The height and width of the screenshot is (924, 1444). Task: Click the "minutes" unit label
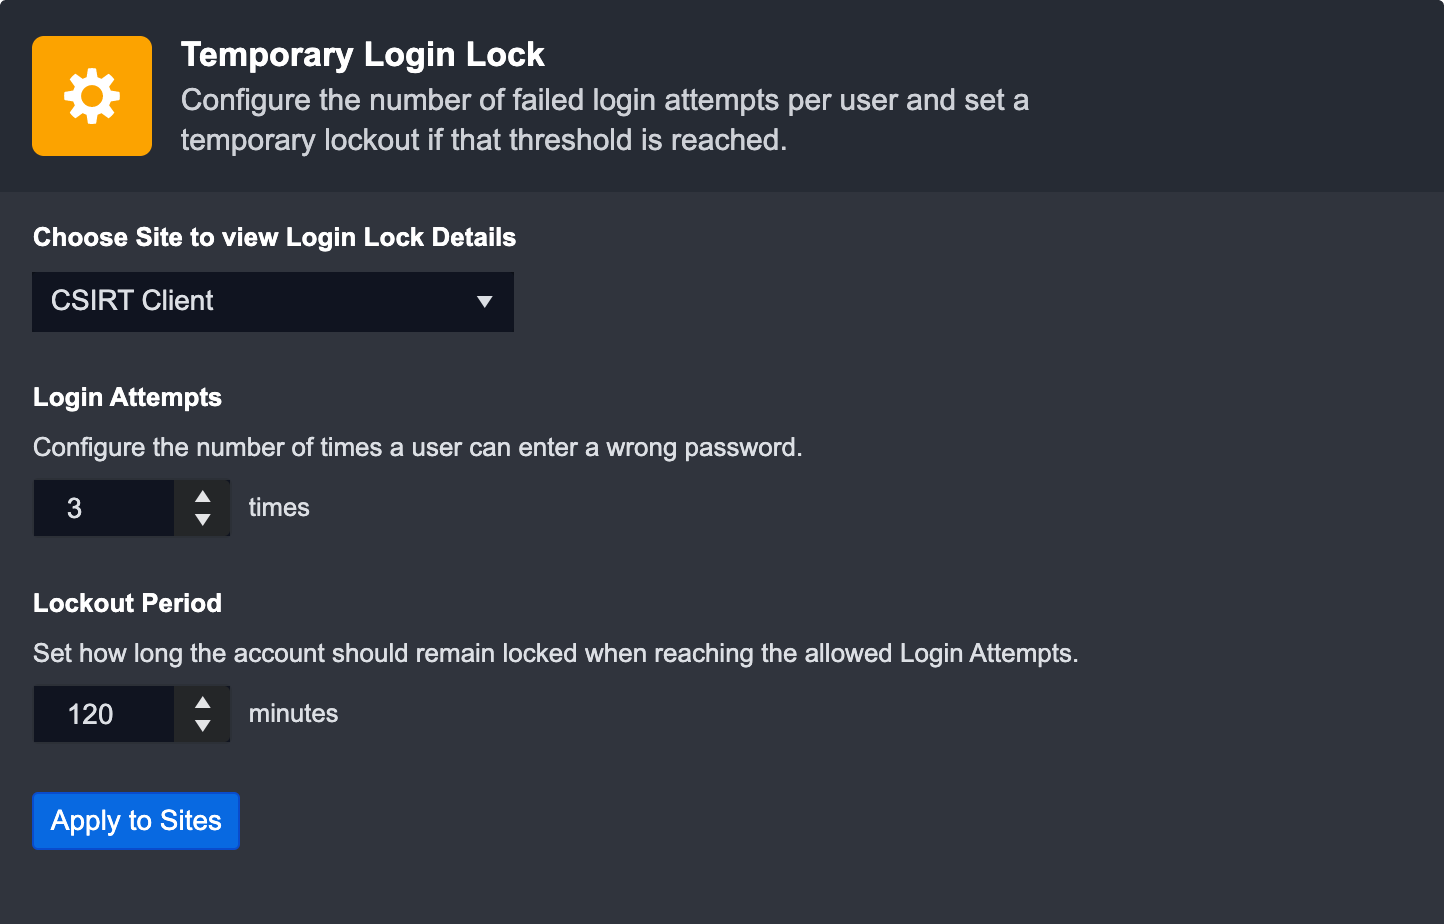click(293, 714)
